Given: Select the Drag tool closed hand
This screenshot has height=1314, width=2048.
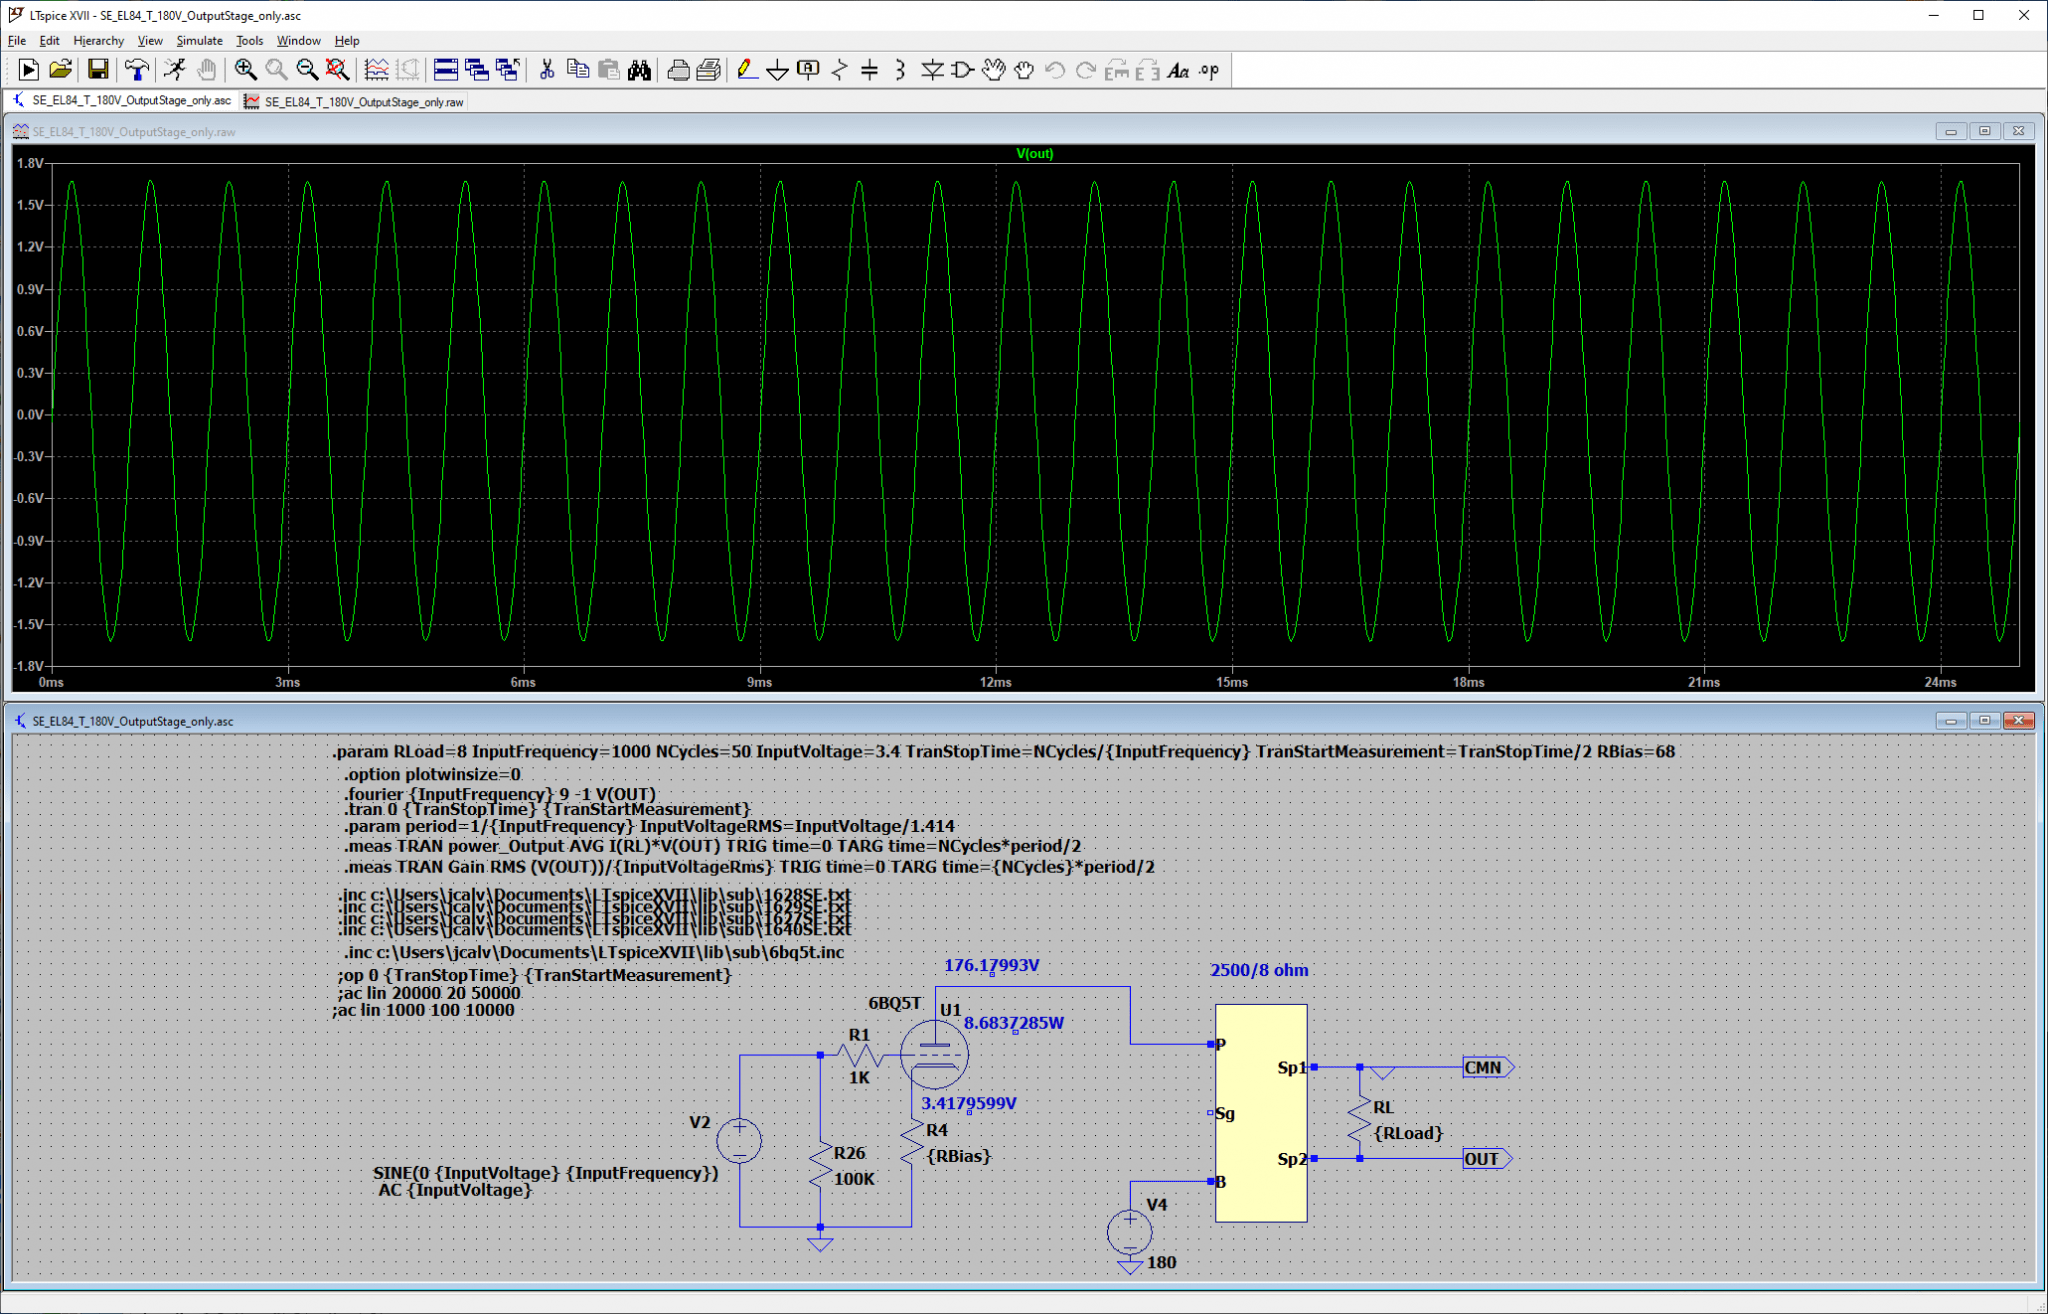Looking at the screenshot, I should 1025,69.
